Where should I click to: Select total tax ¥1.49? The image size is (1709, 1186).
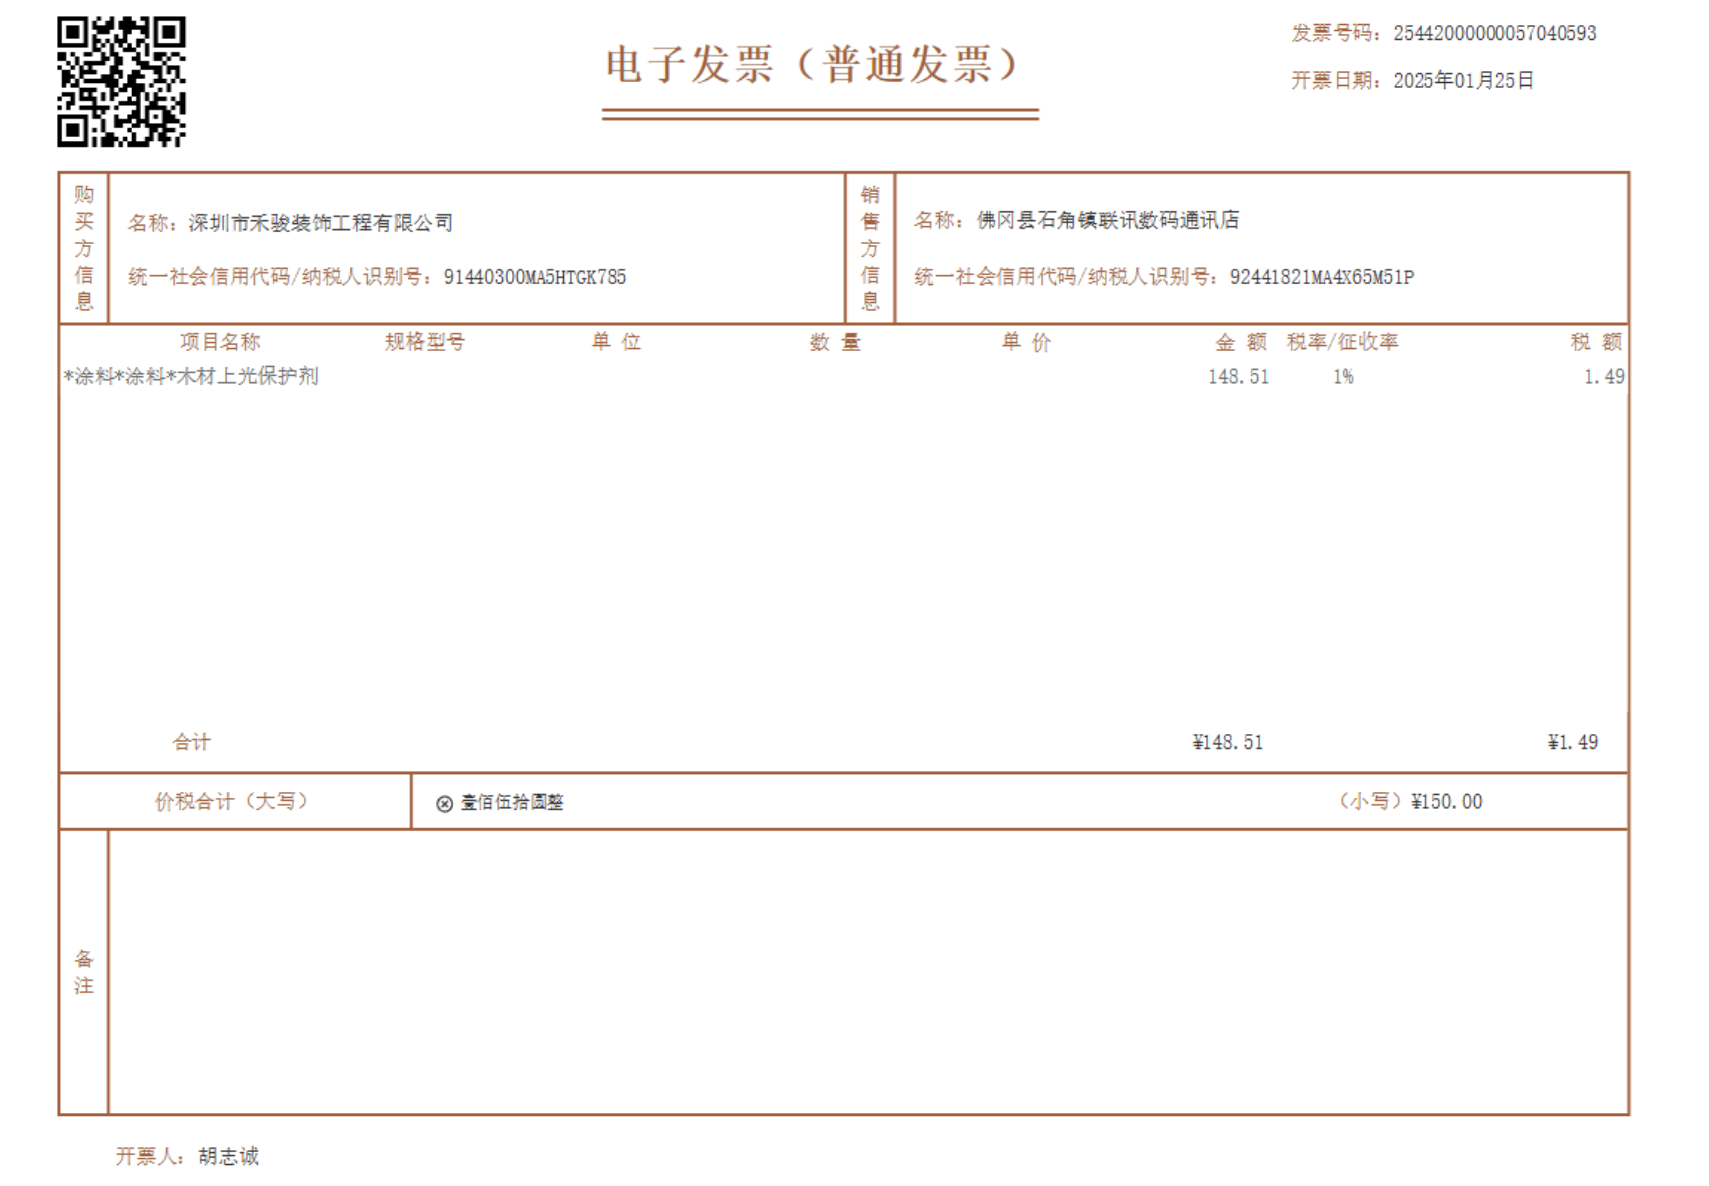pos(1572,742)
